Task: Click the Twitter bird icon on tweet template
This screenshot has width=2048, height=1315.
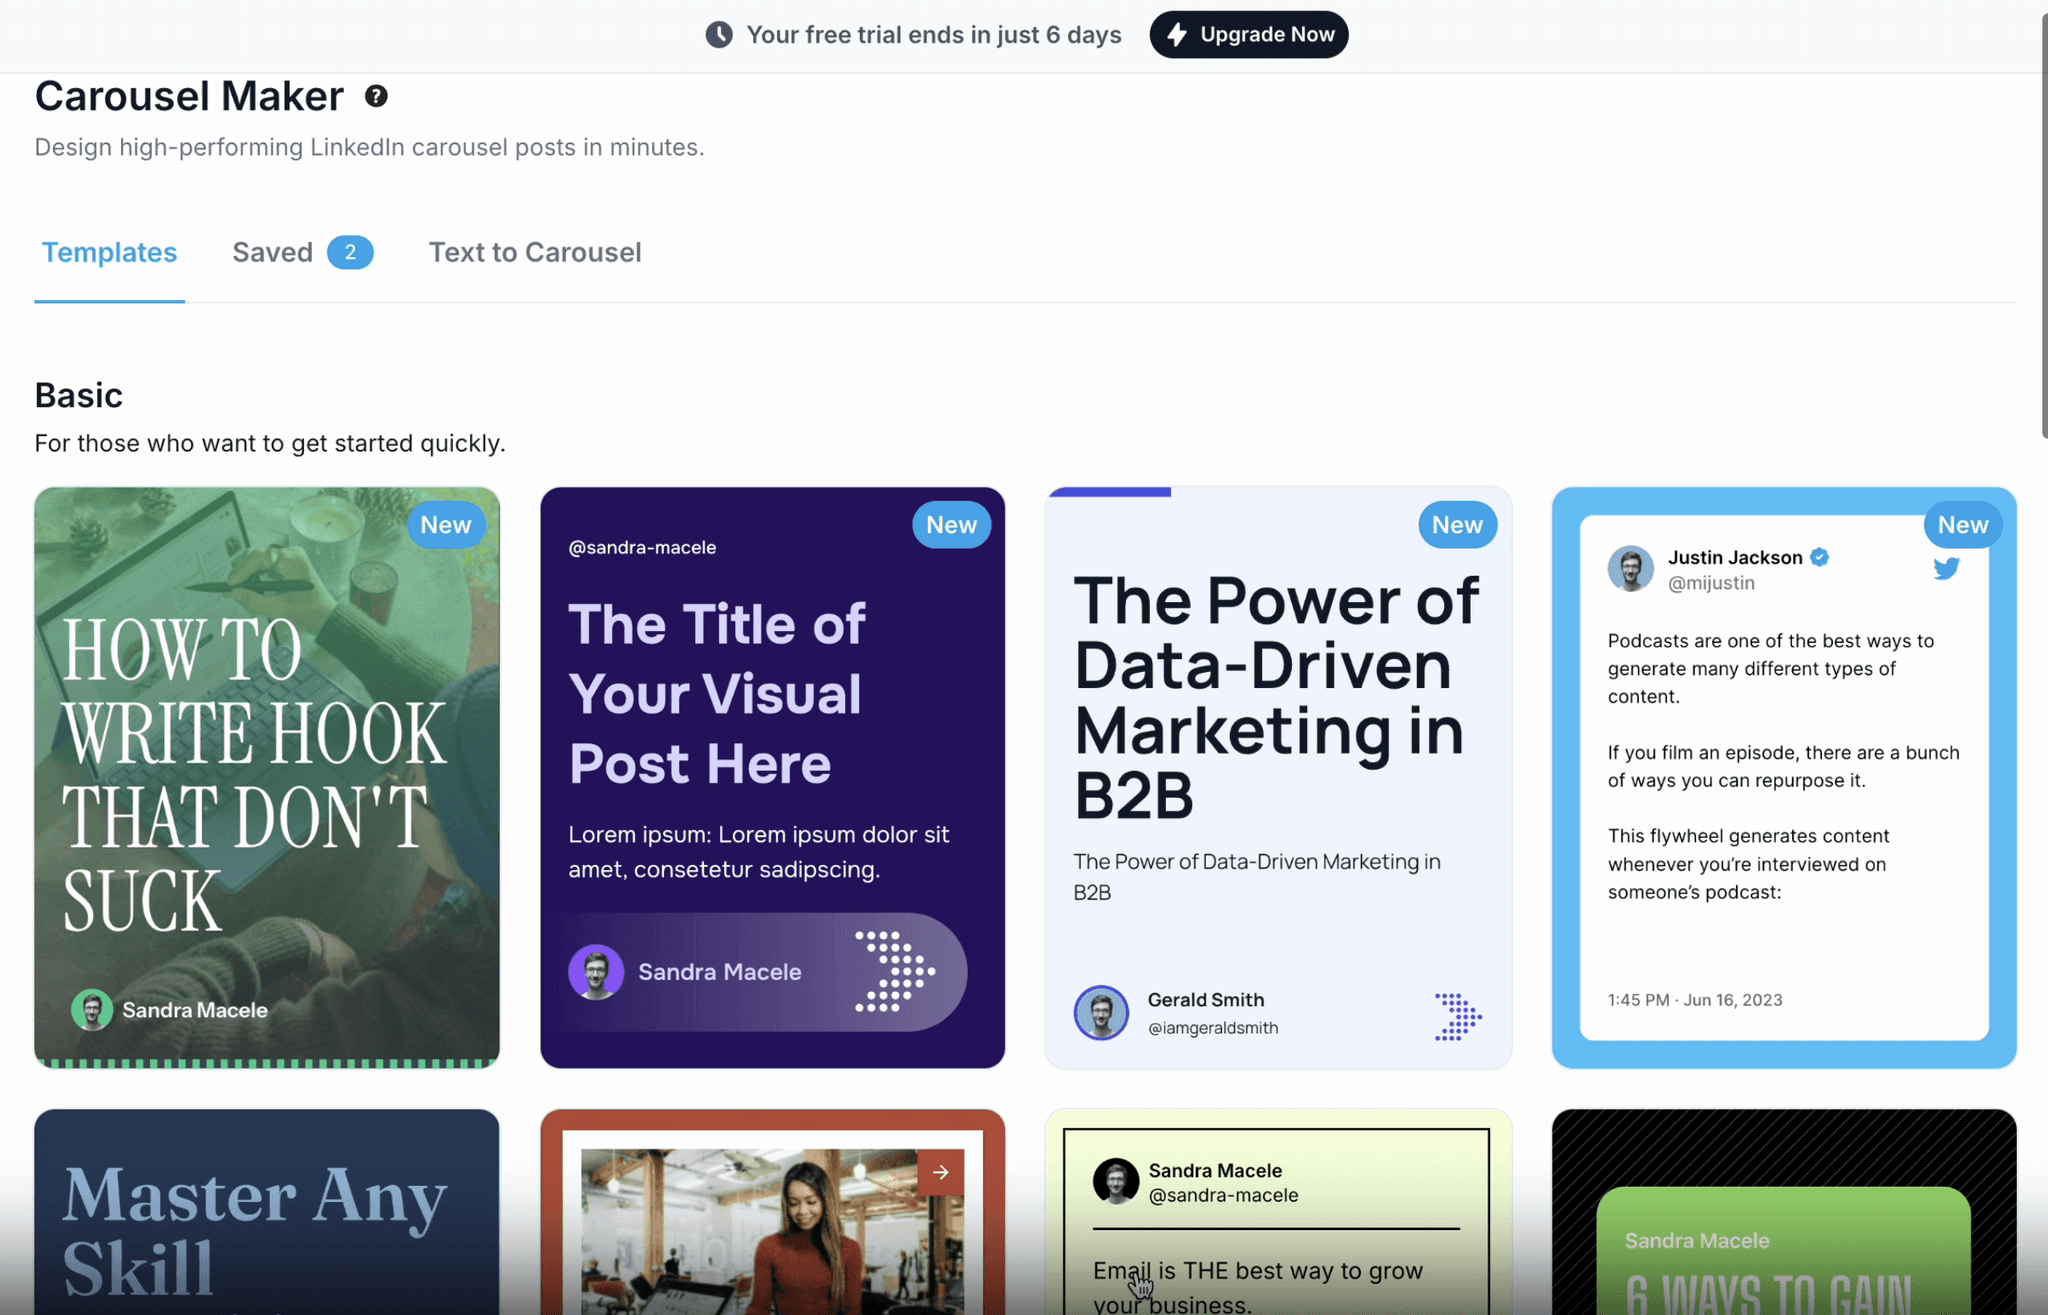Action: click(x=1946, y=569)
